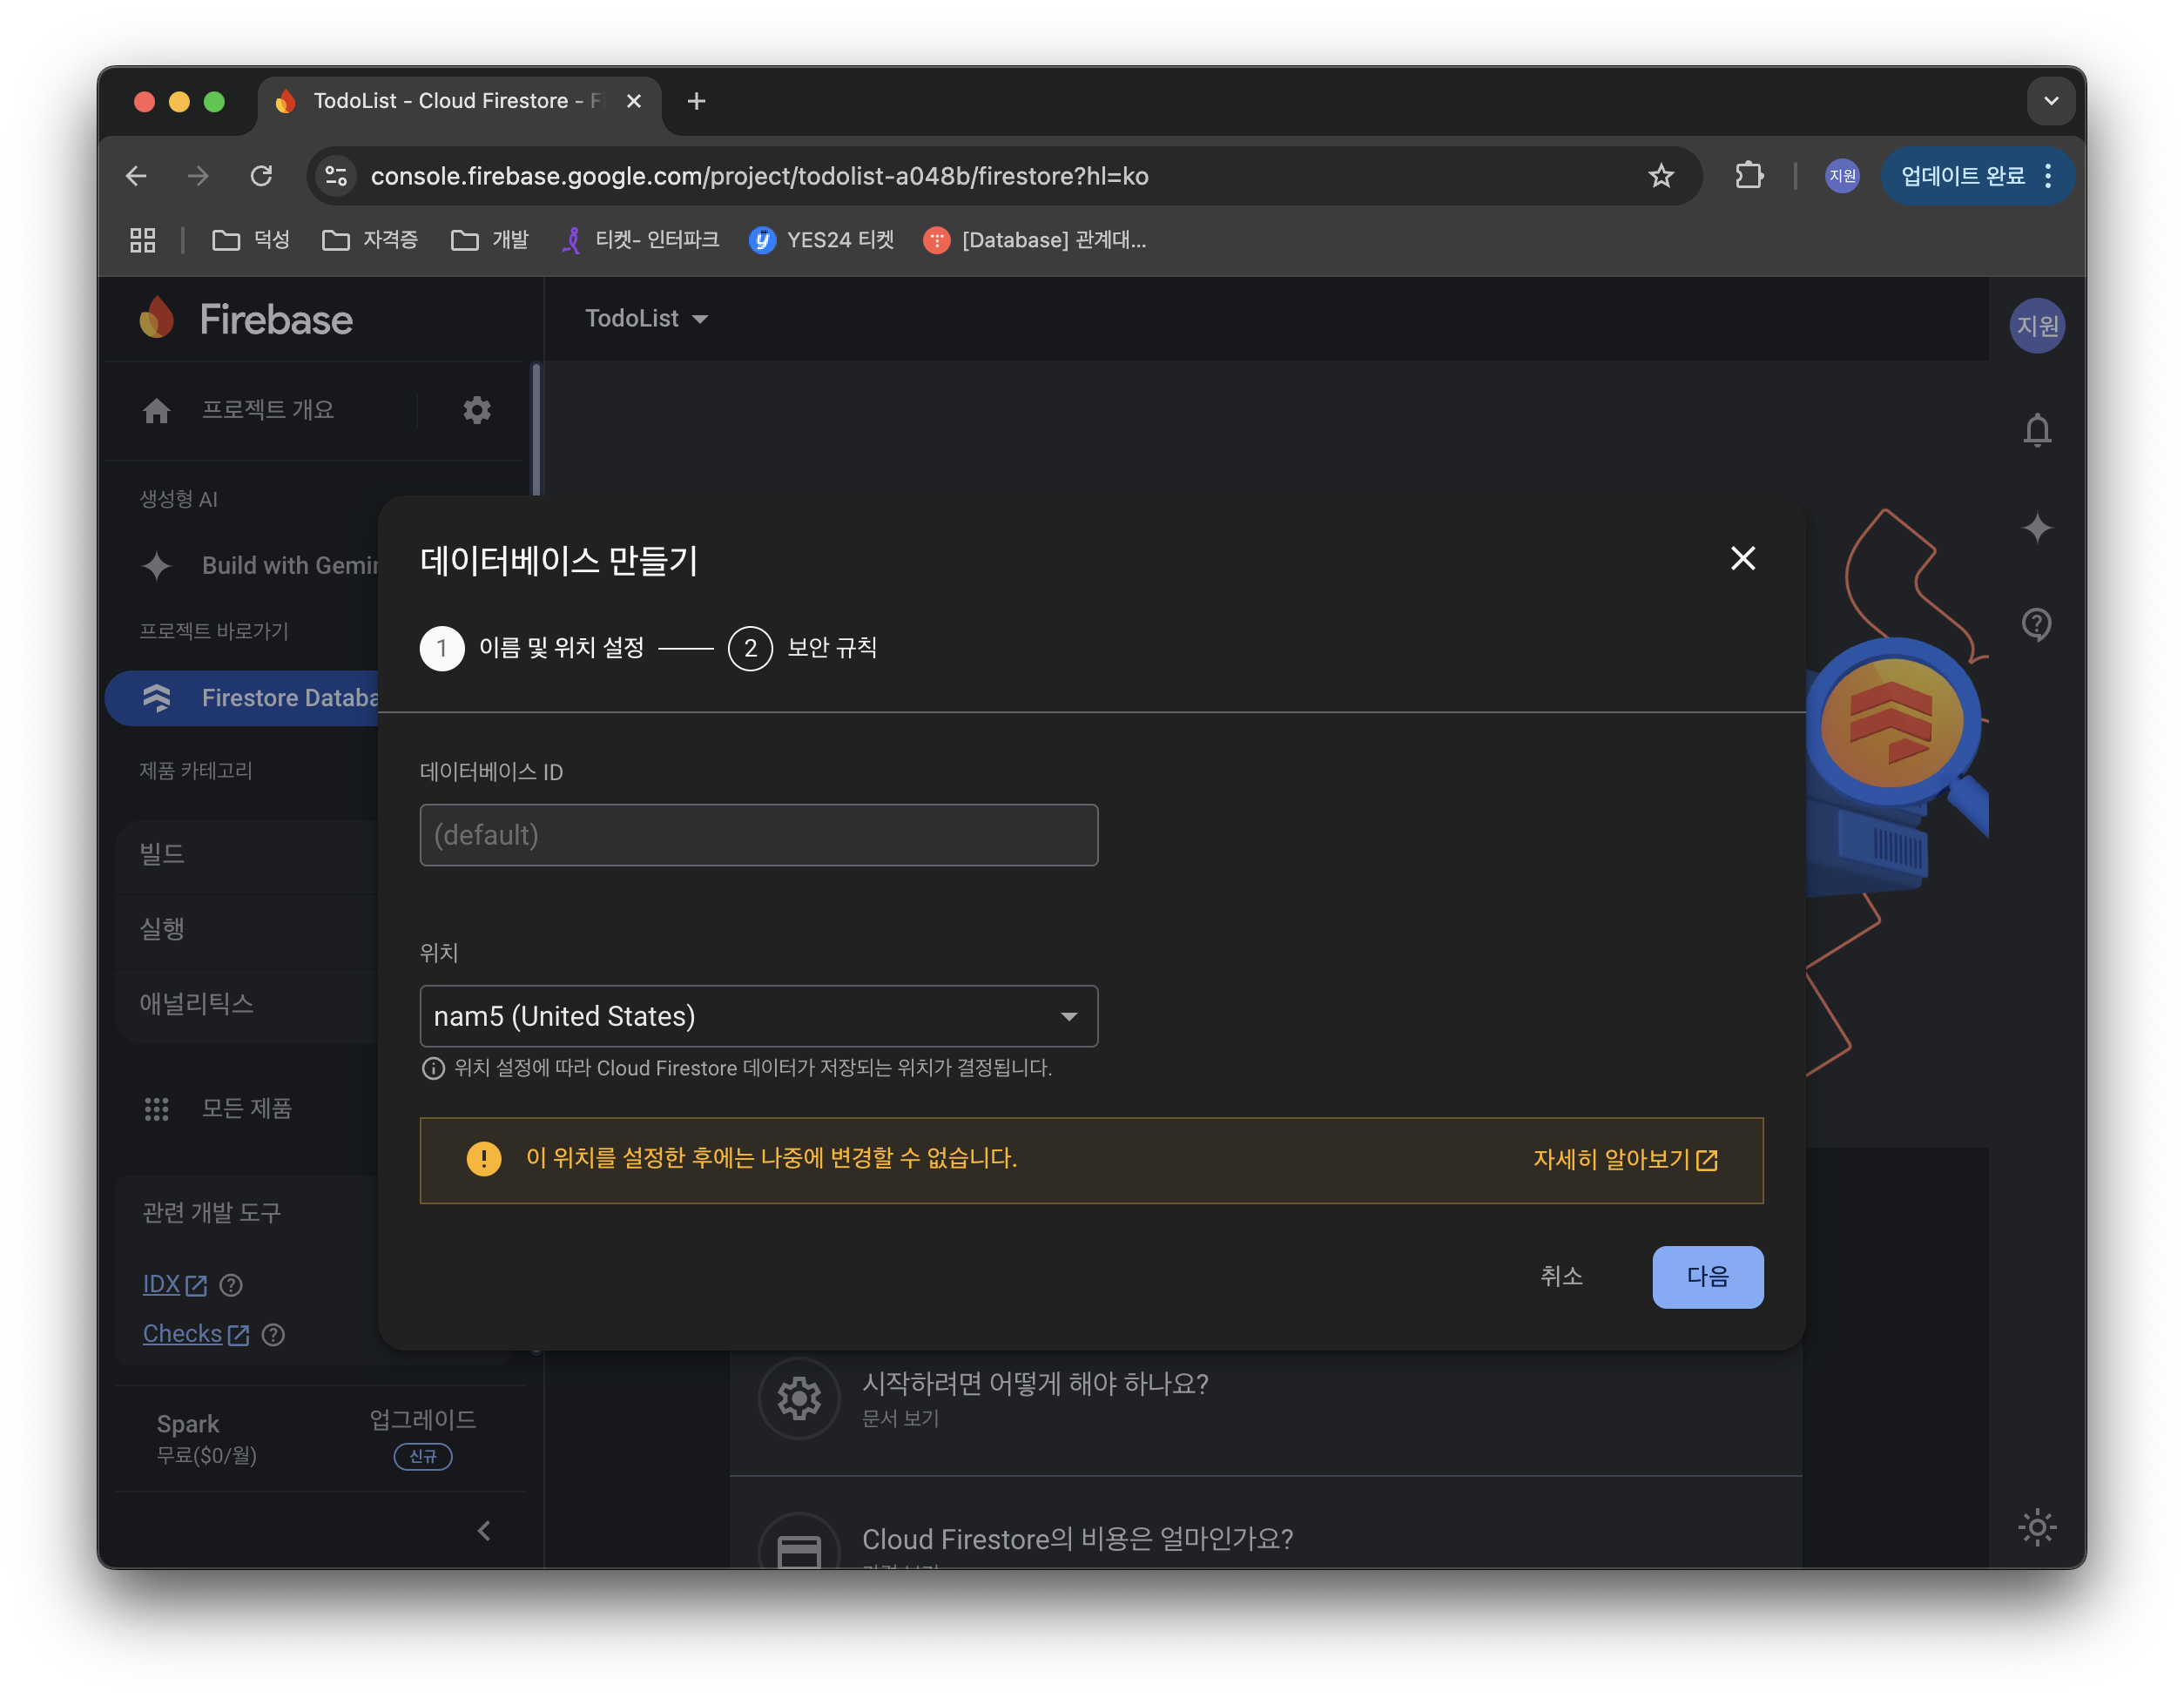This screenshot has width=2184, height=1698.
Task: Open the nam5 (United States) location dropdown
Action: pos(758,1016)
